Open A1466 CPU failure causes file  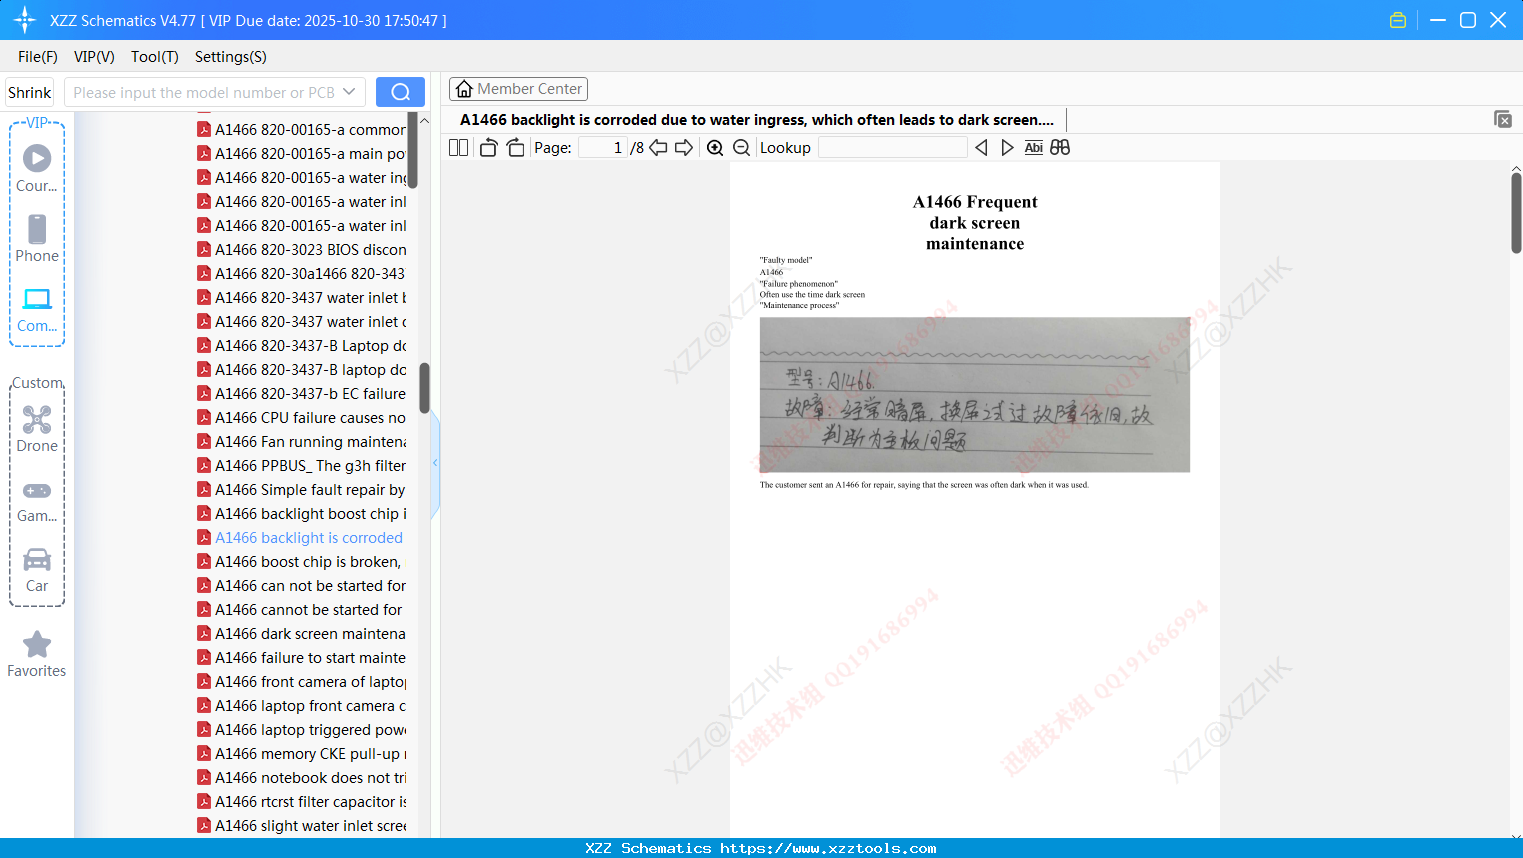(x=301, y=418)
